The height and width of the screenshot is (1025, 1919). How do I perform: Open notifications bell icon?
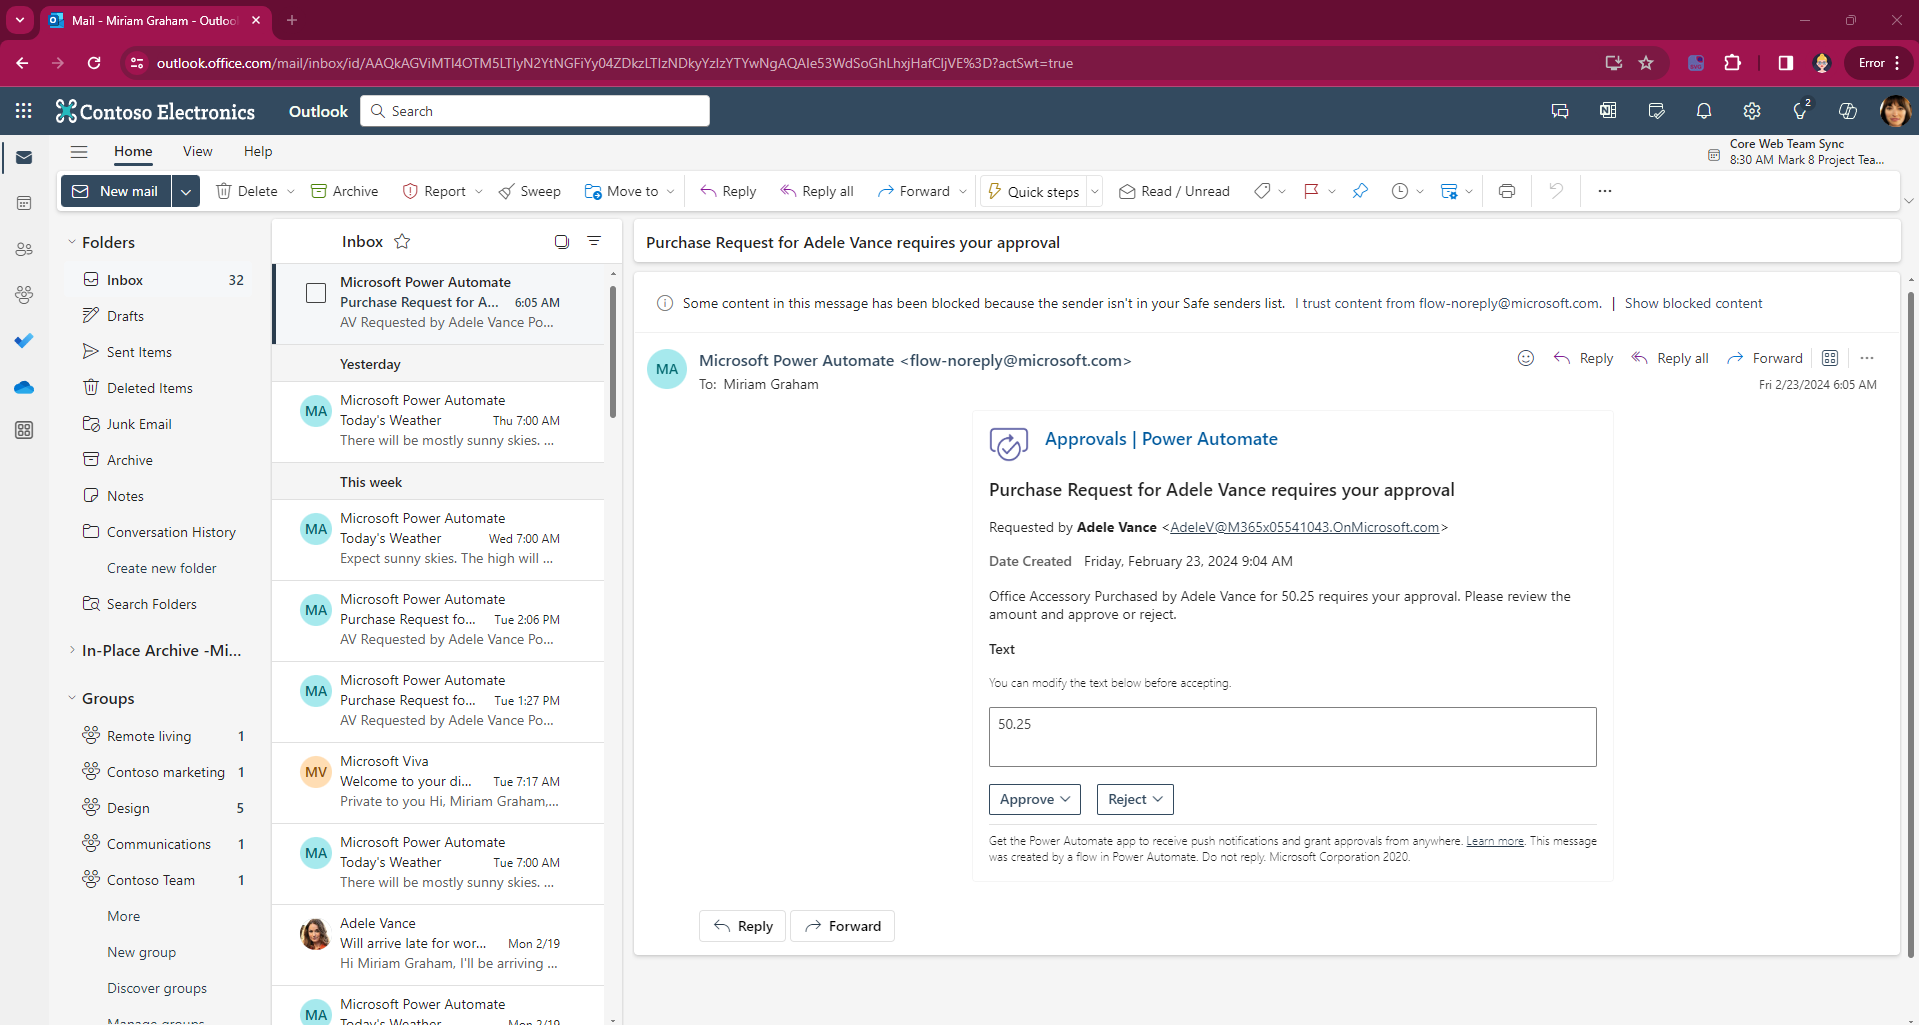pos(1704,111)
